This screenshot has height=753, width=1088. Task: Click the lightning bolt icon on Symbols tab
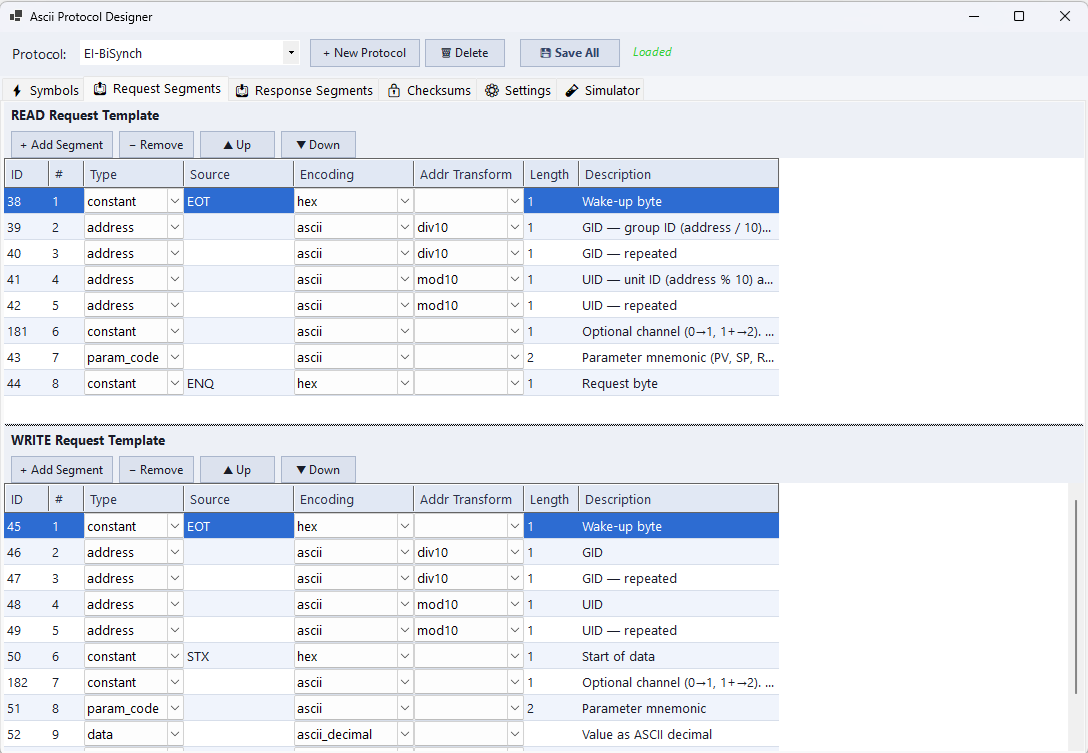pos(16,89)
